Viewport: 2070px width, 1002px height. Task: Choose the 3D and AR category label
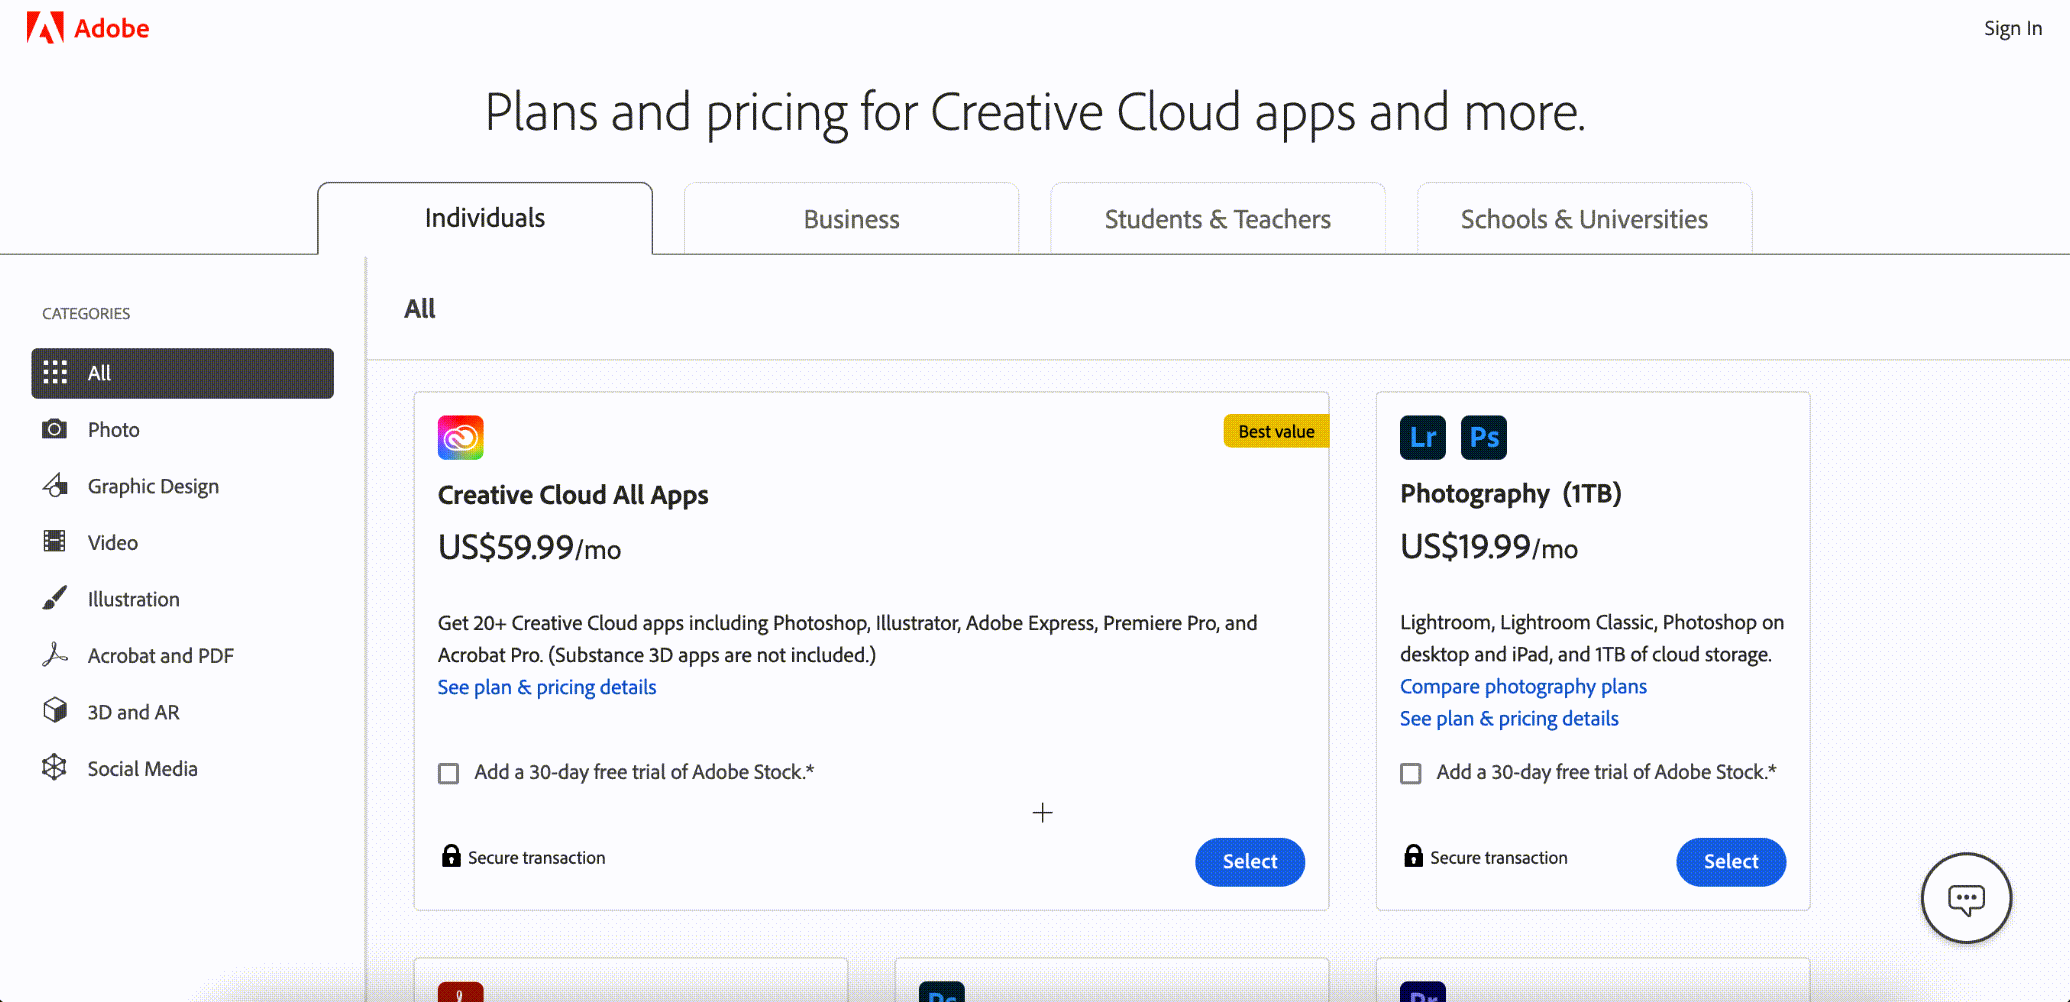click(x=133, y=712)
